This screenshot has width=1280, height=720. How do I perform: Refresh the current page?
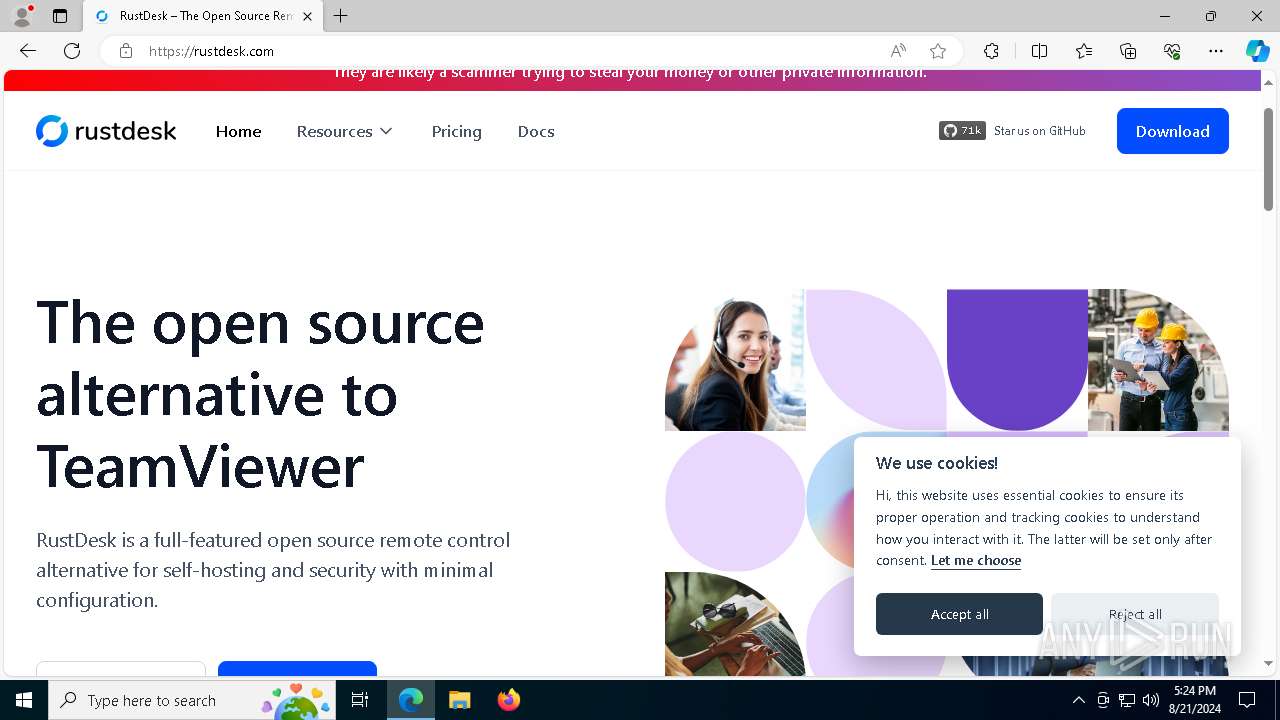point(72,51)
